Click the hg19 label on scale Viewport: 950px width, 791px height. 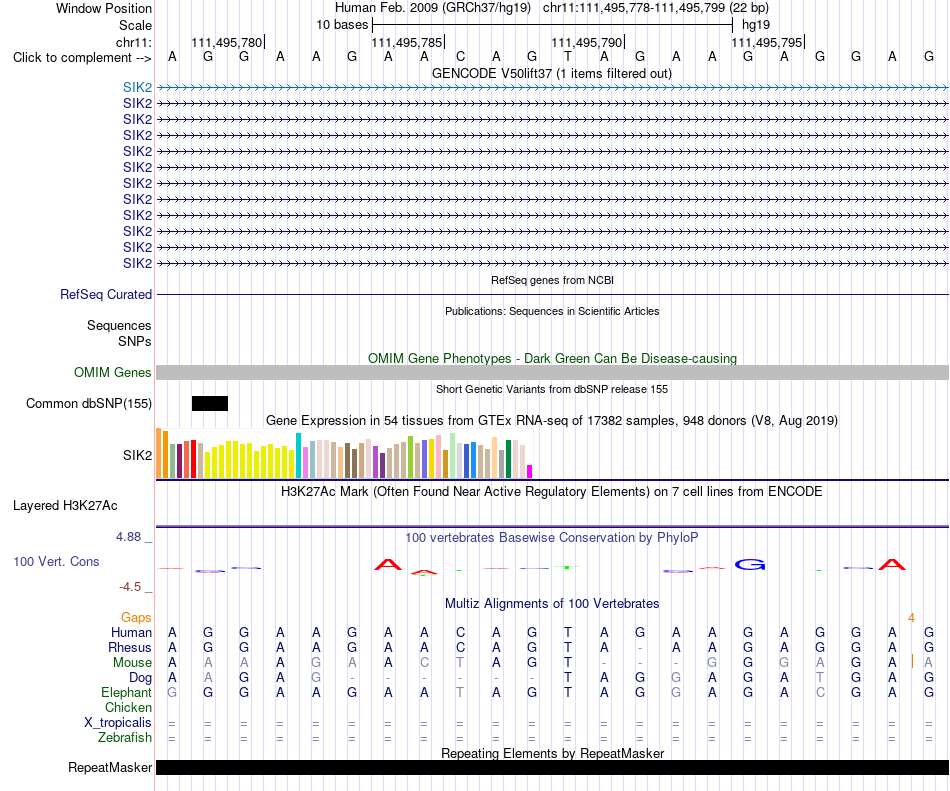click(756, 25)
